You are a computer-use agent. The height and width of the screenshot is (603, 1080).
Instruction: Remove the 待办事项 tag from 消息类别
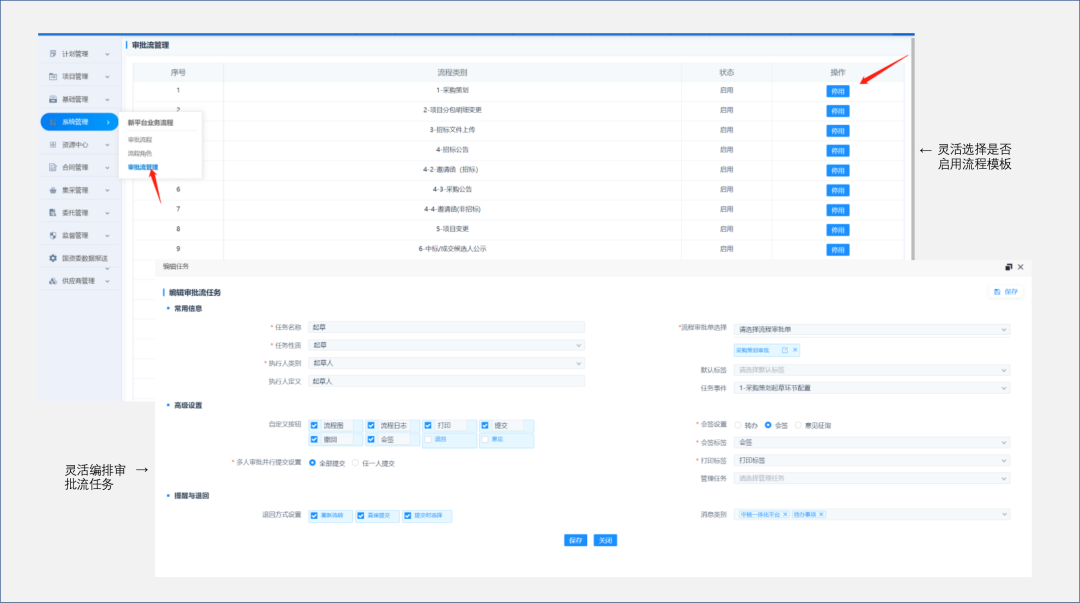tap(821, 514)
